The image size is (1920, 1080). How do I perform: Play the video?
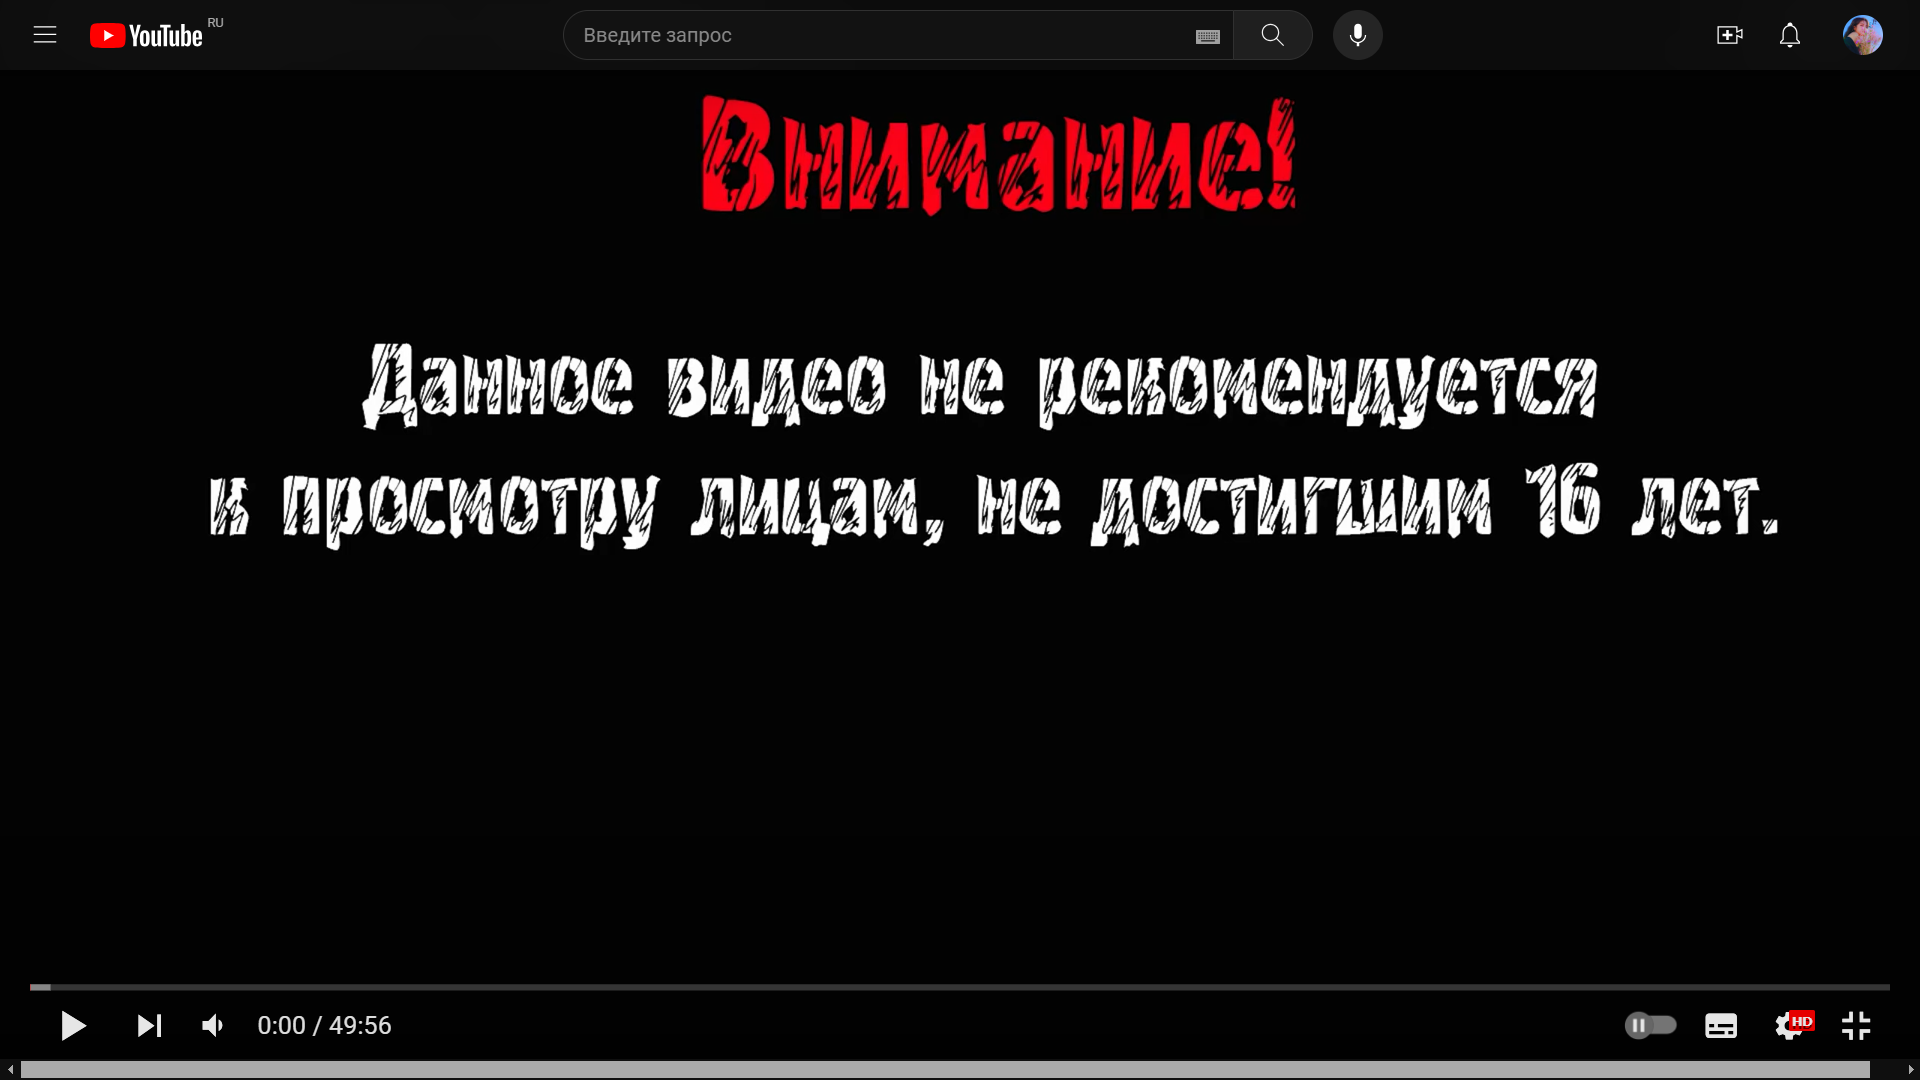coord(73,1025)
